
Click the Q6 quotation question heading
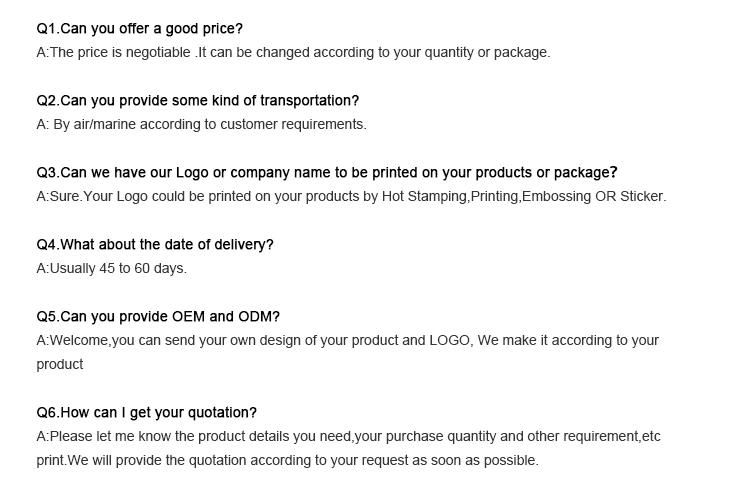(146, 413)
